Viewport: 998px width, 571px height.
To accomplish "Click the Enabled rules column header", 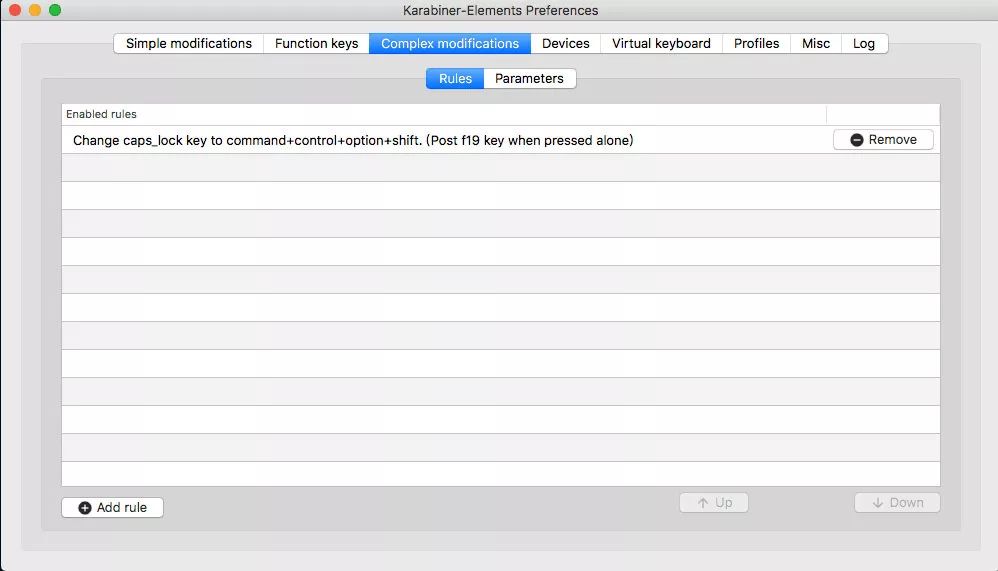I will coord(444,115).
